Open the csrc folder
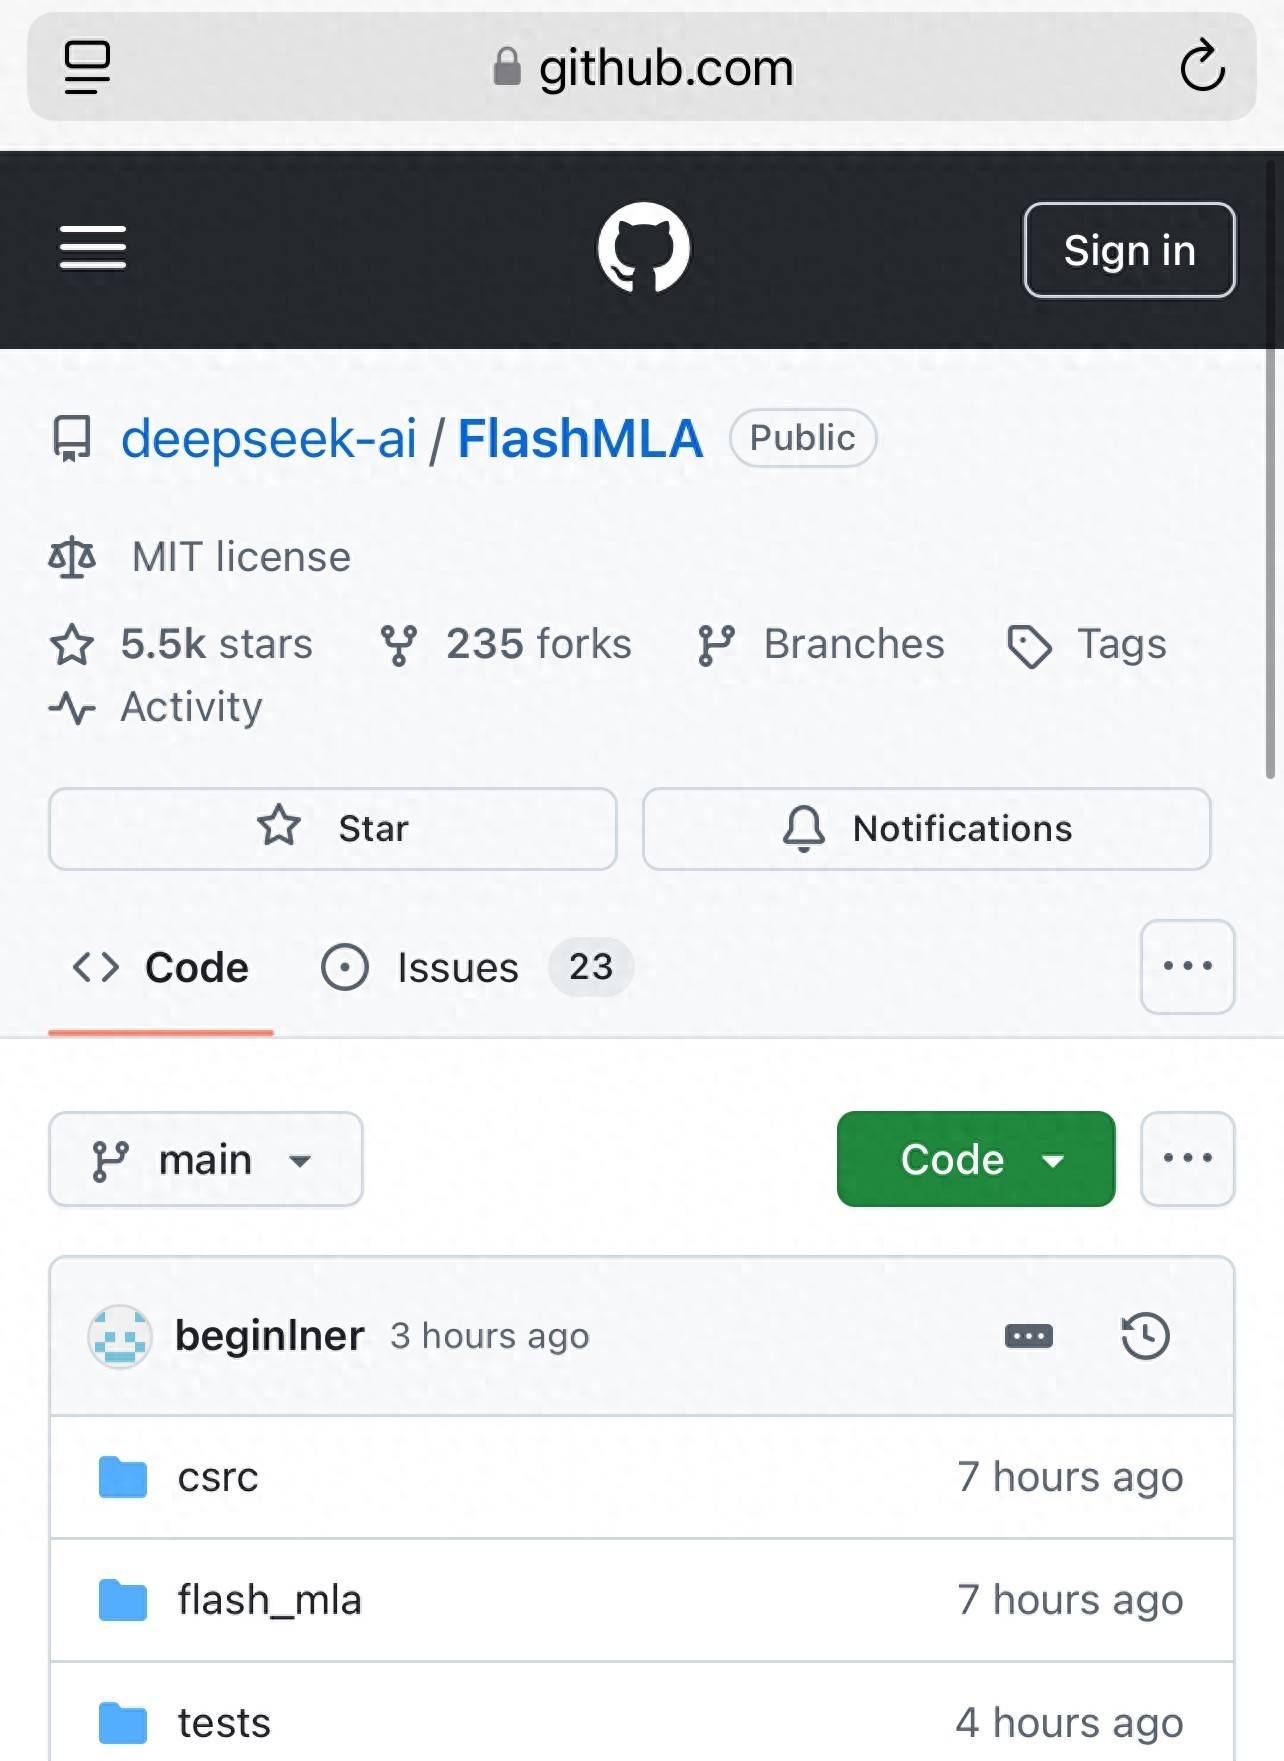The height and width of the screenshot is (1761, 1284). 218,1477
